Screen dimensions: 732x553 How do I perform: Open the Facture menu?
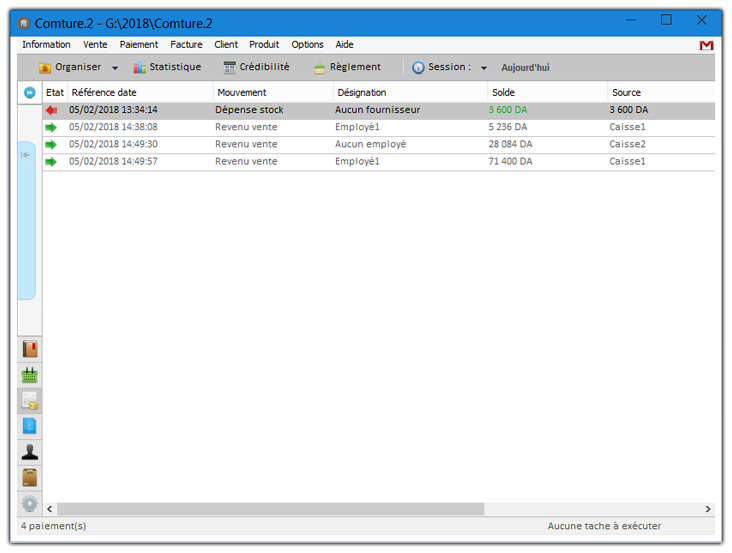(x=186, y=45)
